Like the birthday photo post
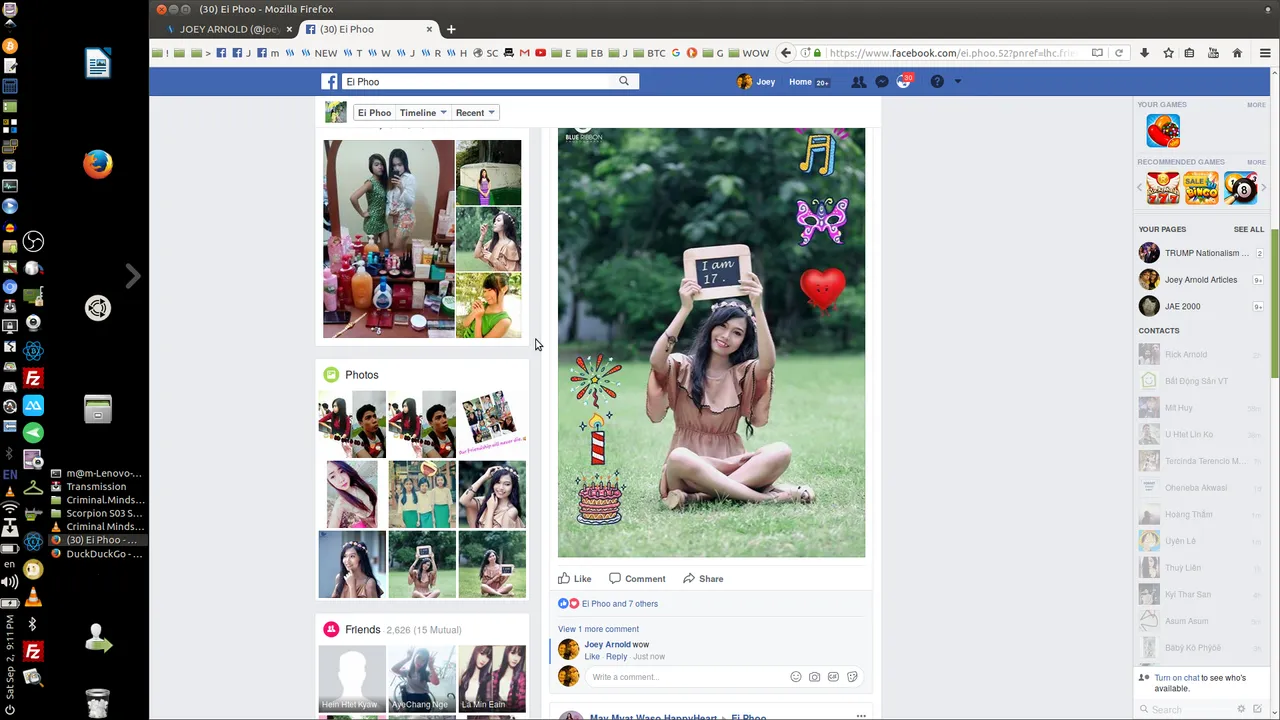This screenshot has width=1280, height=720. [575, 579]
